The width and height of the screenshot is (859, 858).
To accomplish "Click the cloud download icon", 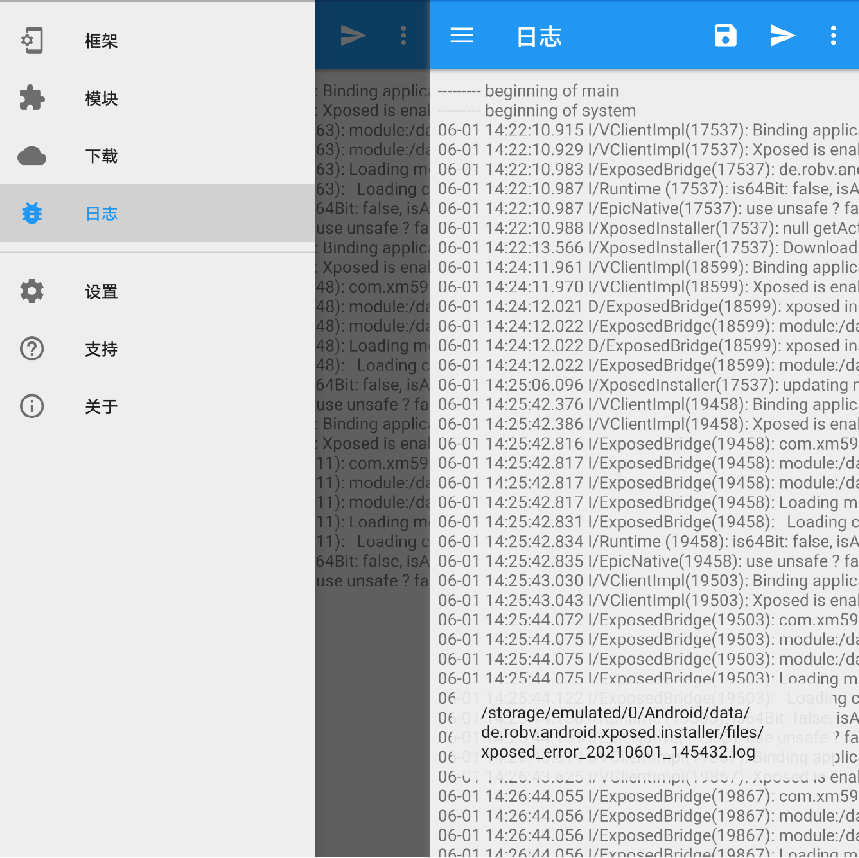I will pyautogui.click(x=32, y=156).
